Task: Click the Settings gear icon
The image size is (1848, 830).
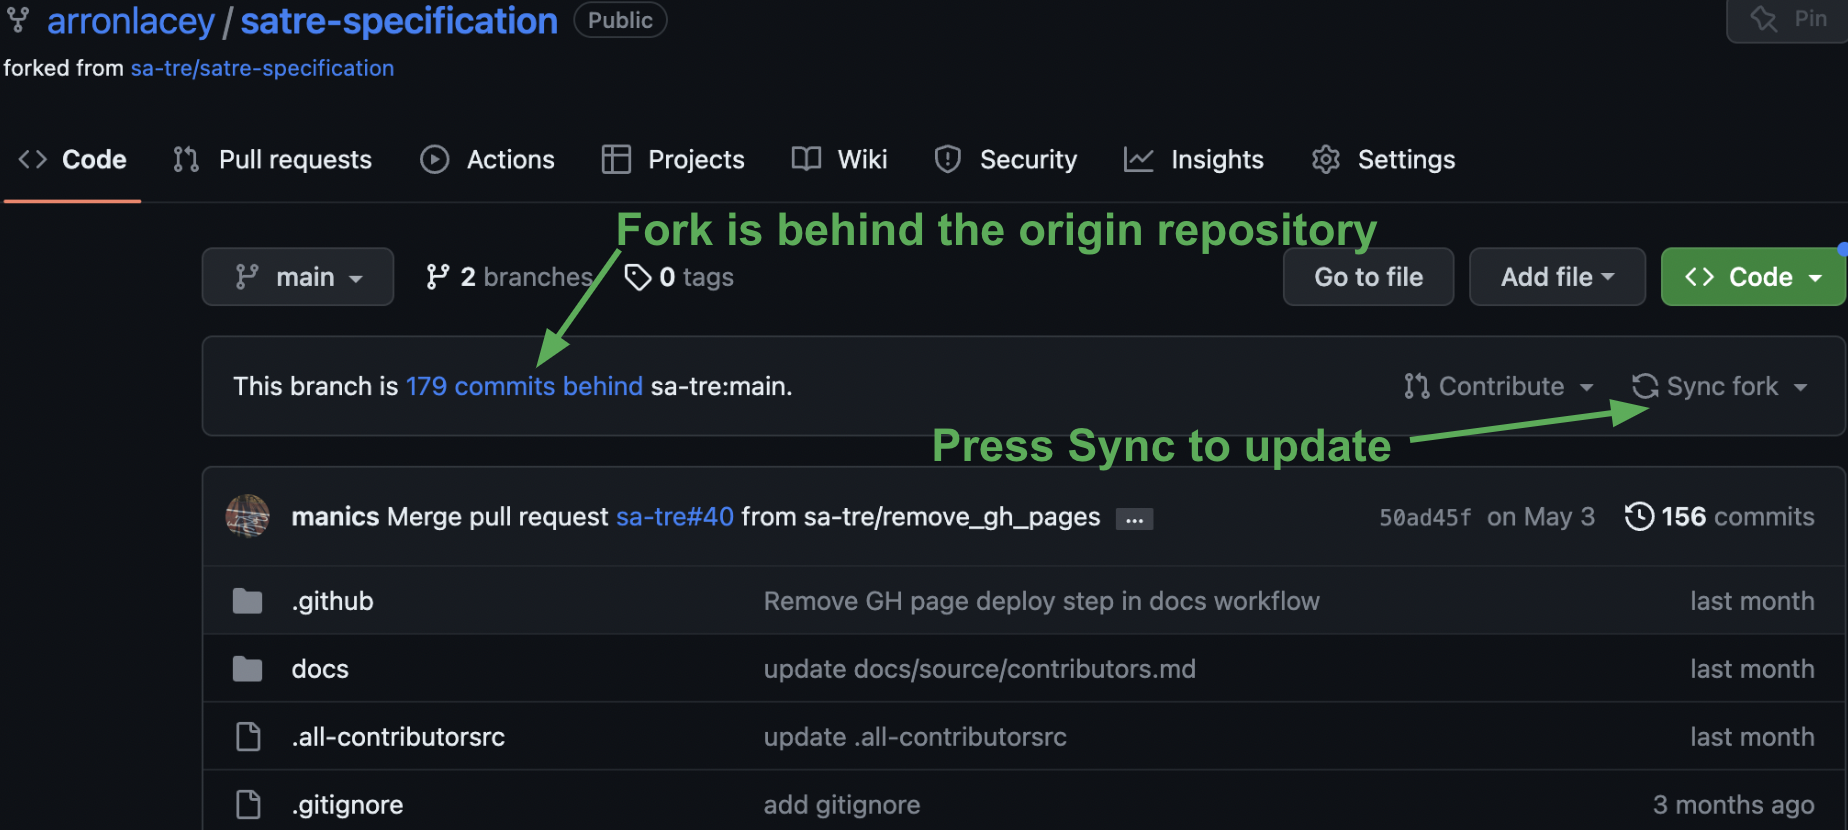Action: click(1326, 160)
